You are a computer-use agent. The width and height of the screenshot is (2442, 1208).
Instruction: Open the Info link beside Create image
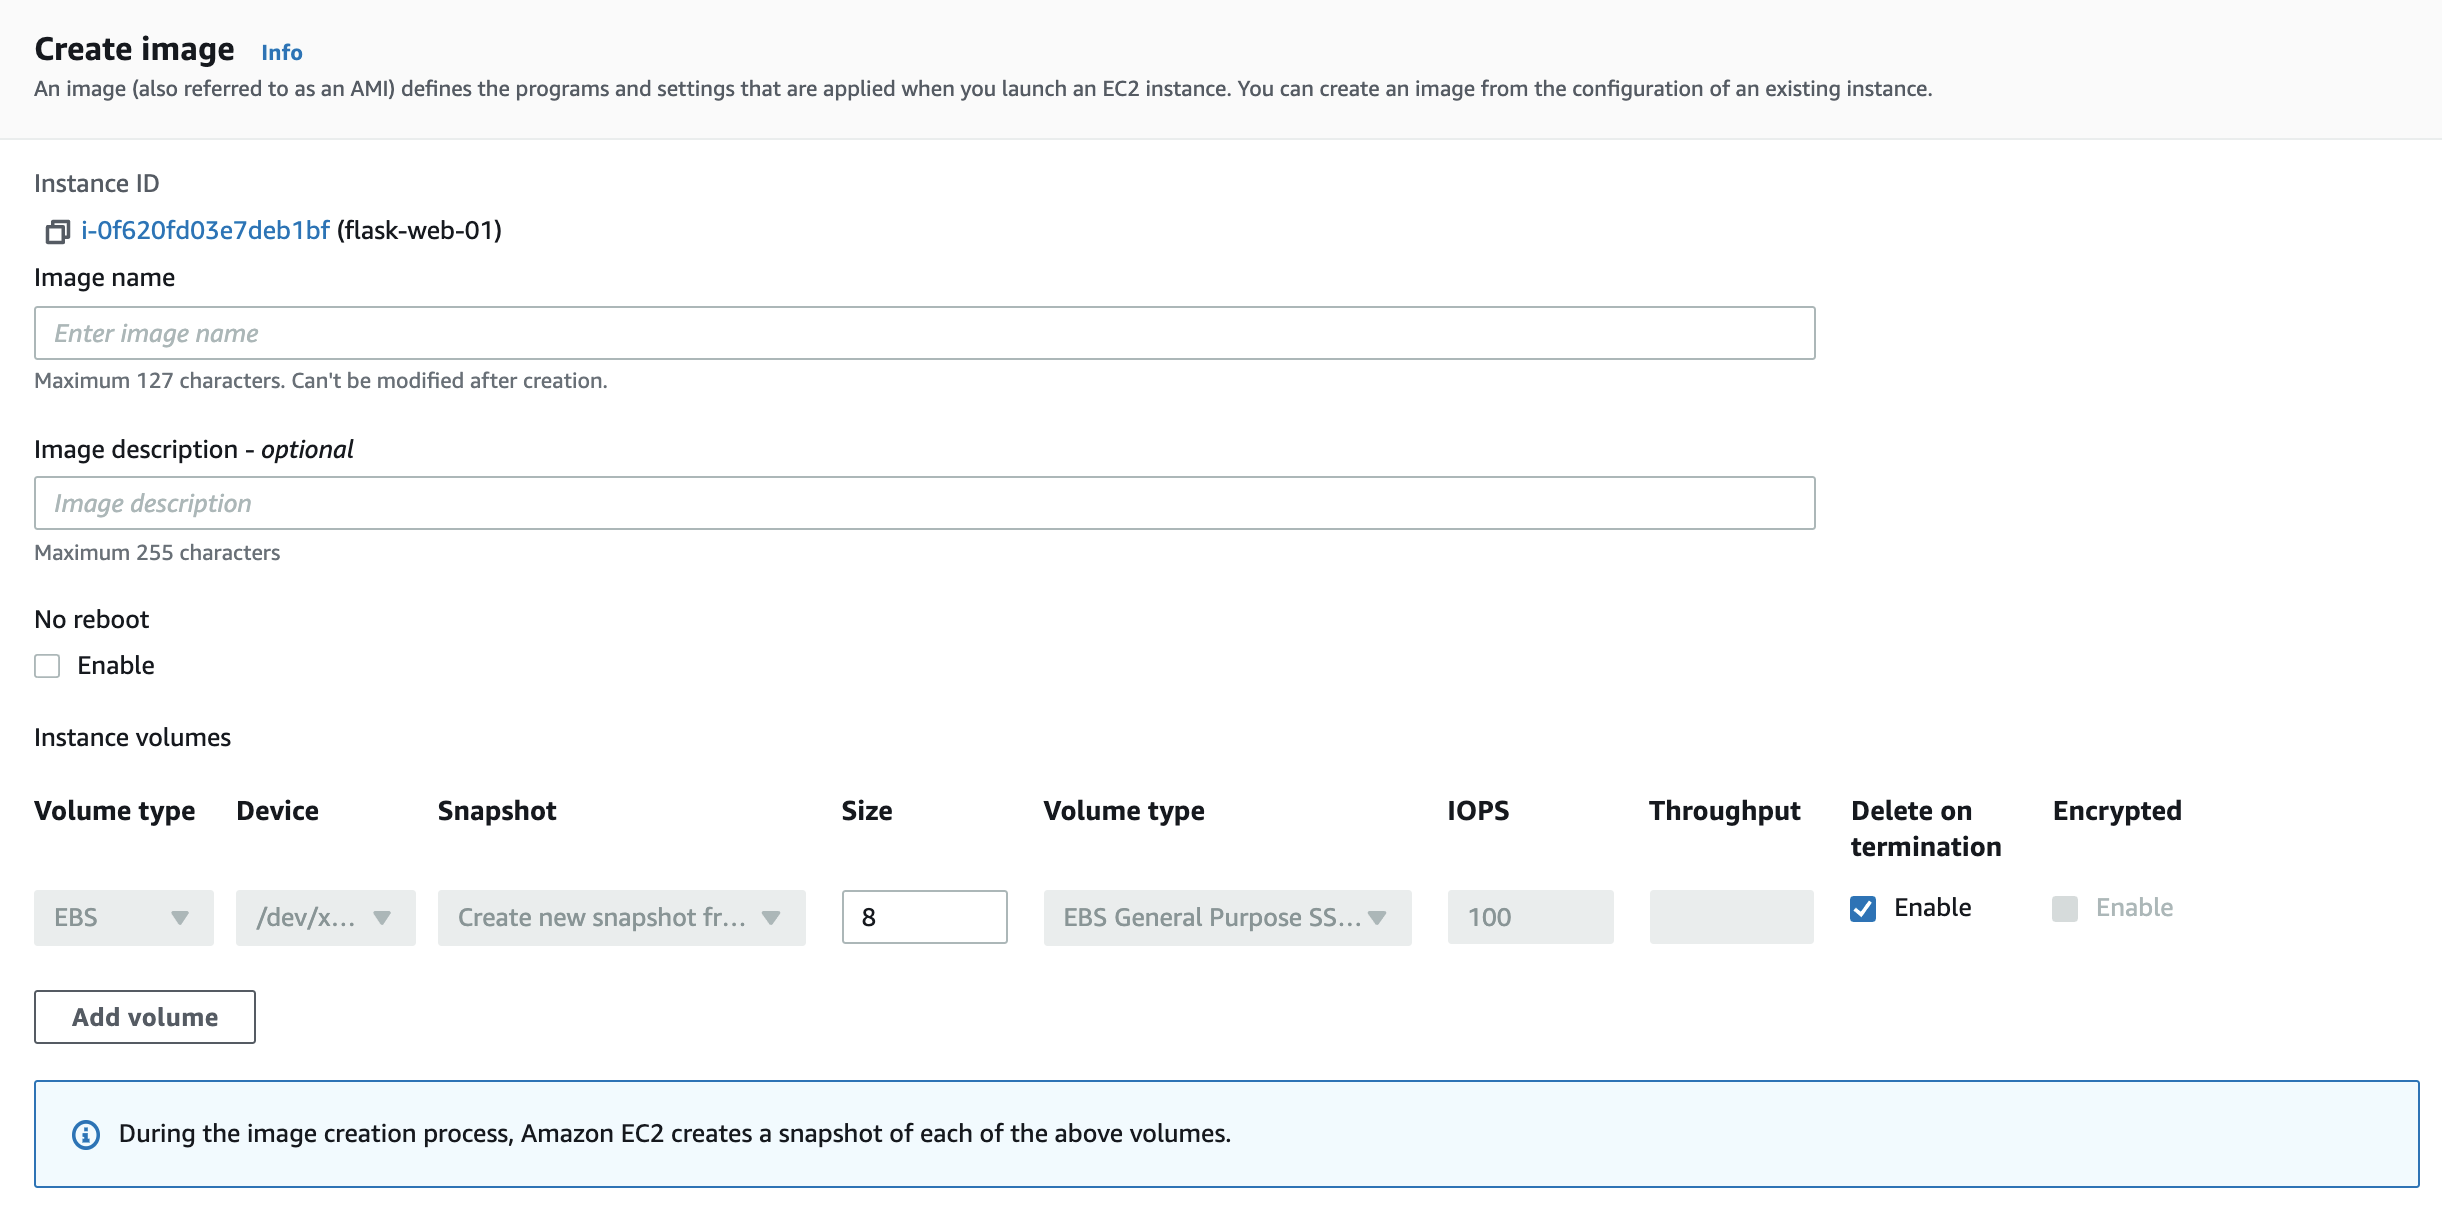coord(281,52)
